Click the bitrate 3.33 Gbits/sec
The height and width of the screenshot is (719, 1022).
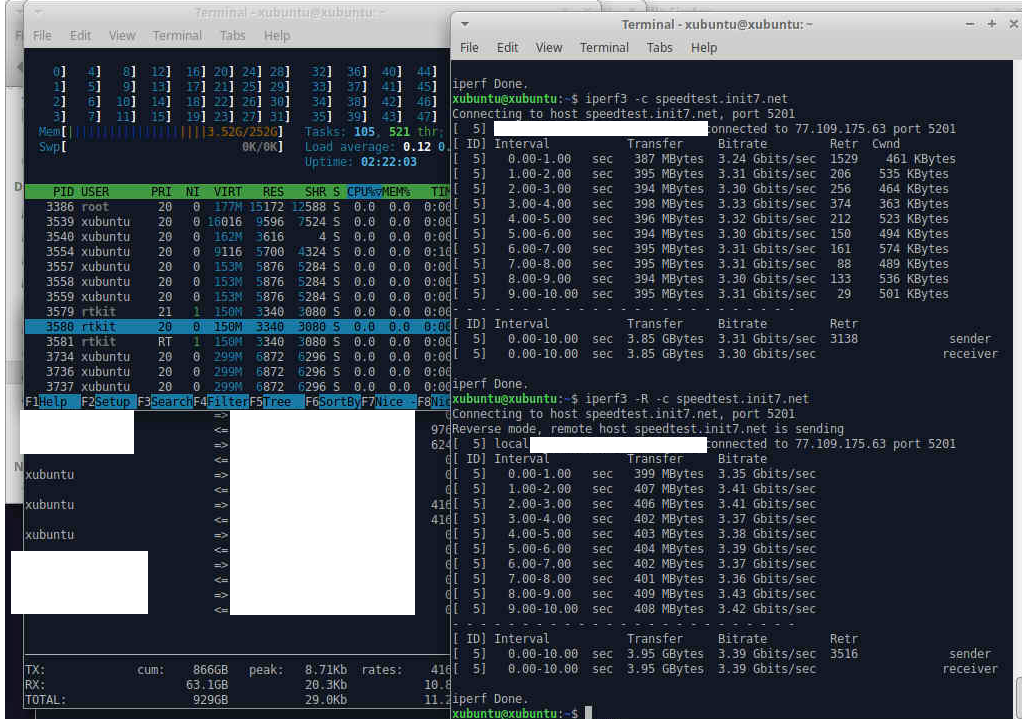pos(766,204)
